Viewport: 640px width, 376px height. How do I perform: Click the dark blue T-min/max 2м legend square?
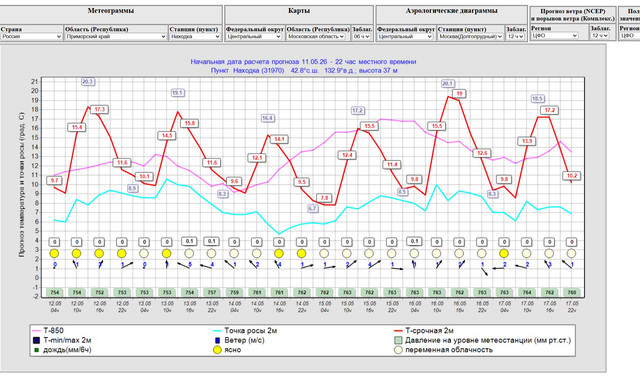[x=36, y=340]
